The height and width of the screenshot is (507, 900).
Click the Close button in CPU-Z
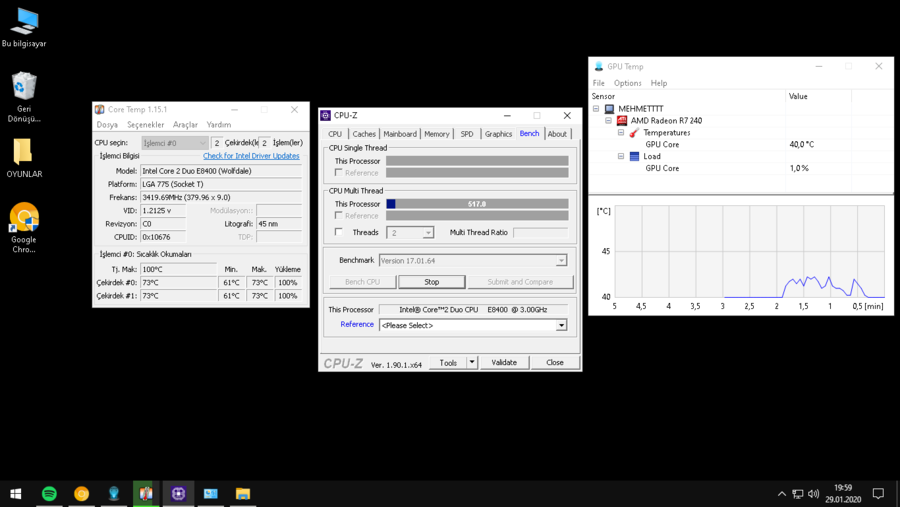pyautogui.click(x=554, y=363)
